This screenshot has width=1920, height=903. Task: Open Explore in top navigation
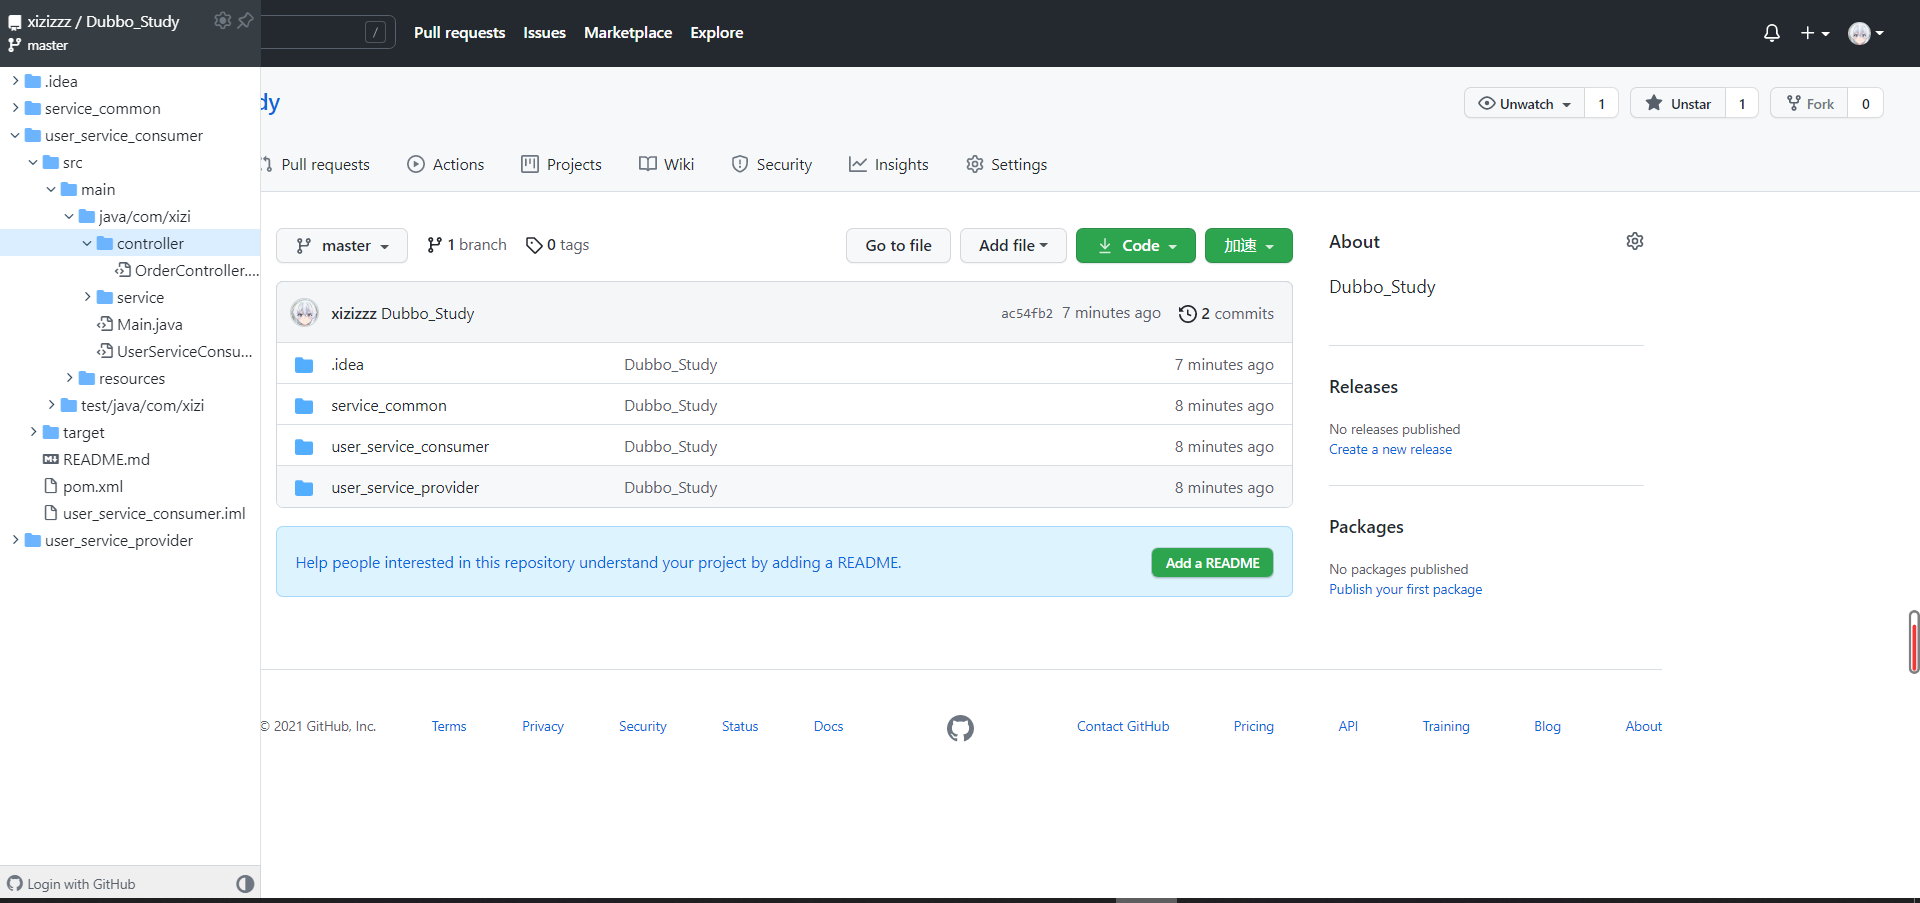717,32
